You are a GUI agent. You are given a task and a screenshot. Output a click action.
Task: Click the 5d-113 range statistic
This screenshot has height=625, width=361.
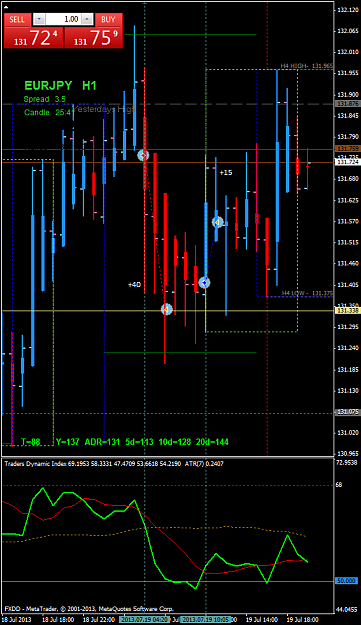pos(139,442)
